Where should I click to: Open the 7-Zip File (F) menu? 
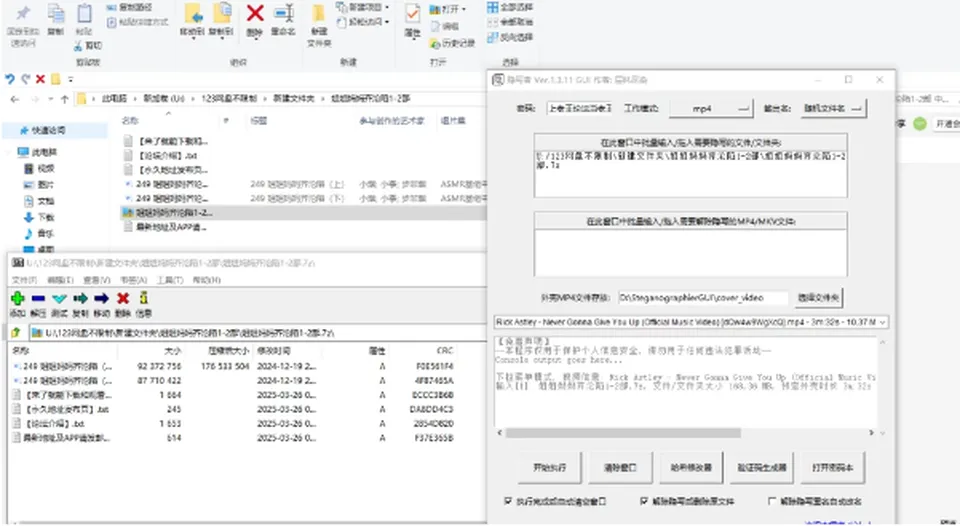coord(24,280)
